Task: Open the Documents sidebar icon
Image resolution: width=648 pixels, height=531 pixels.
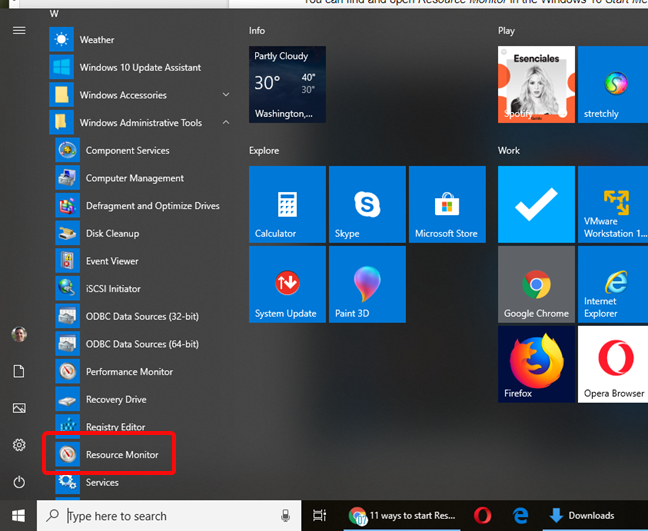Action: pos(19,371)
